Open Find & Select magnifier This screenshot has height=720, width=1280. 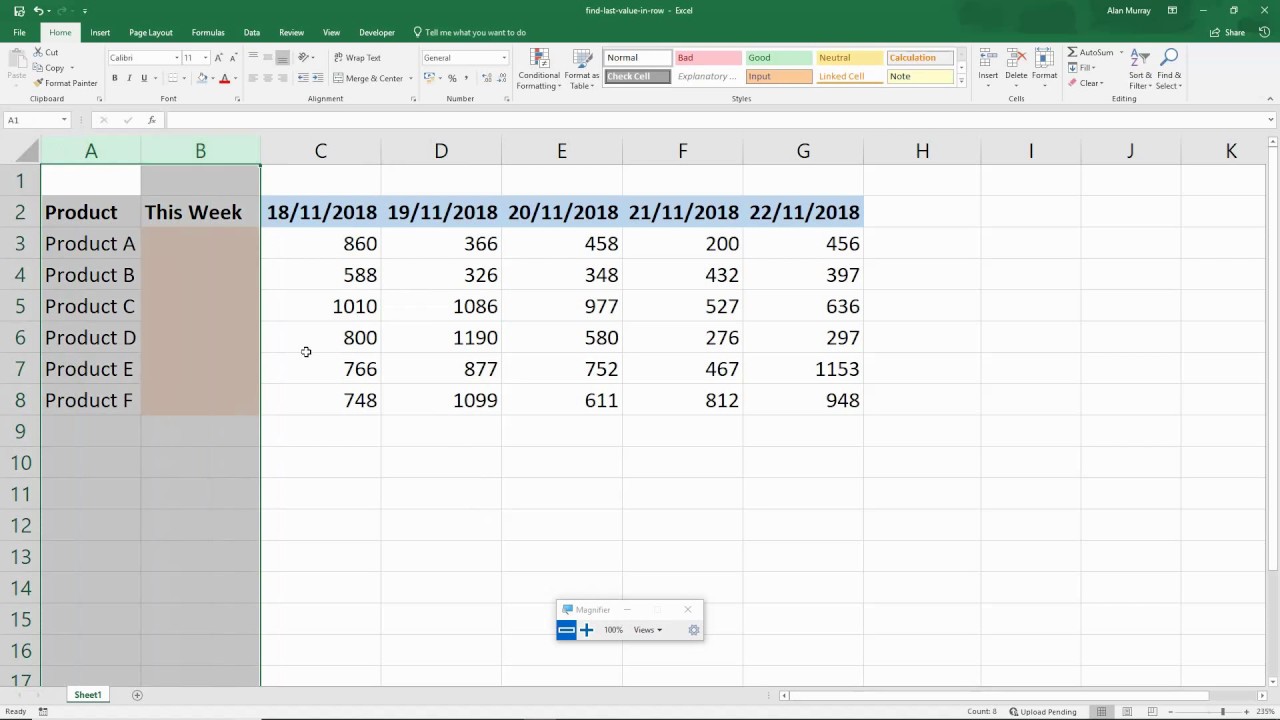(x=1169, y=68)
